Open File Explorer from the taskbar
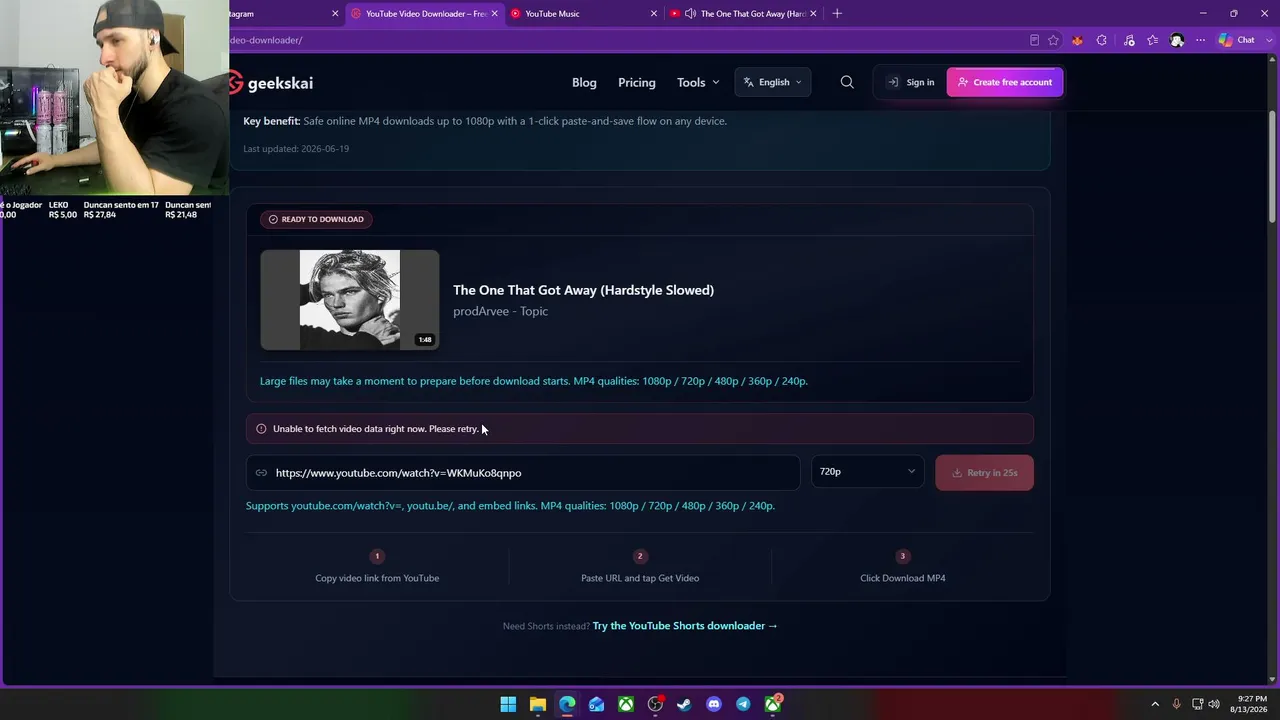This screenshot has width=1280, height=720. click(537, 704)
